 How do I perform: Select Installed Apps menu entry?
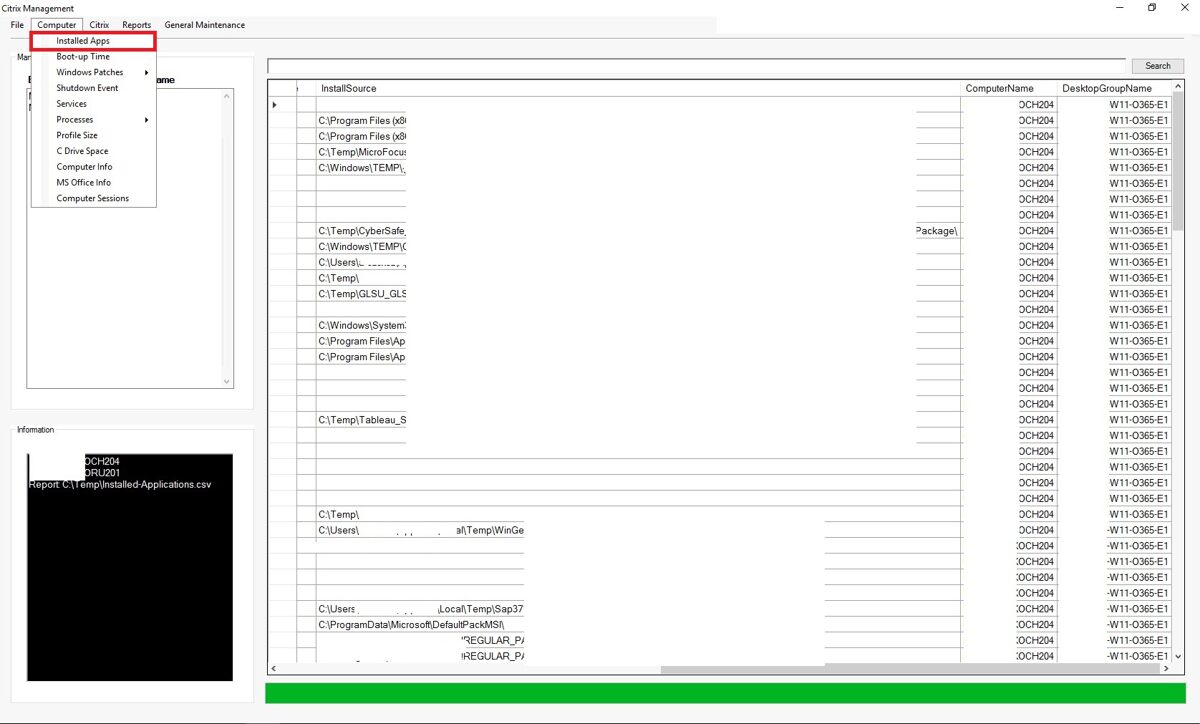coord(93,41)
